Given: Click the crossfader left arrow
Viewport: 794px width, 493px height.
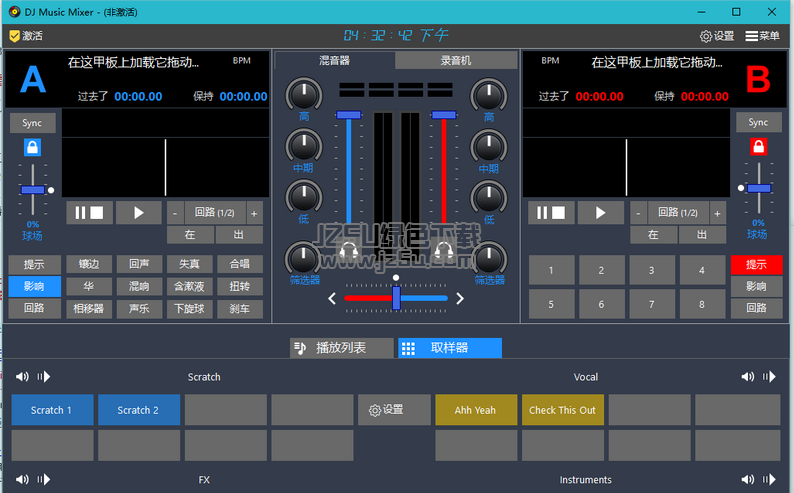Looking at the screenshot, I should pyautogui.click(x=334, y=298).
